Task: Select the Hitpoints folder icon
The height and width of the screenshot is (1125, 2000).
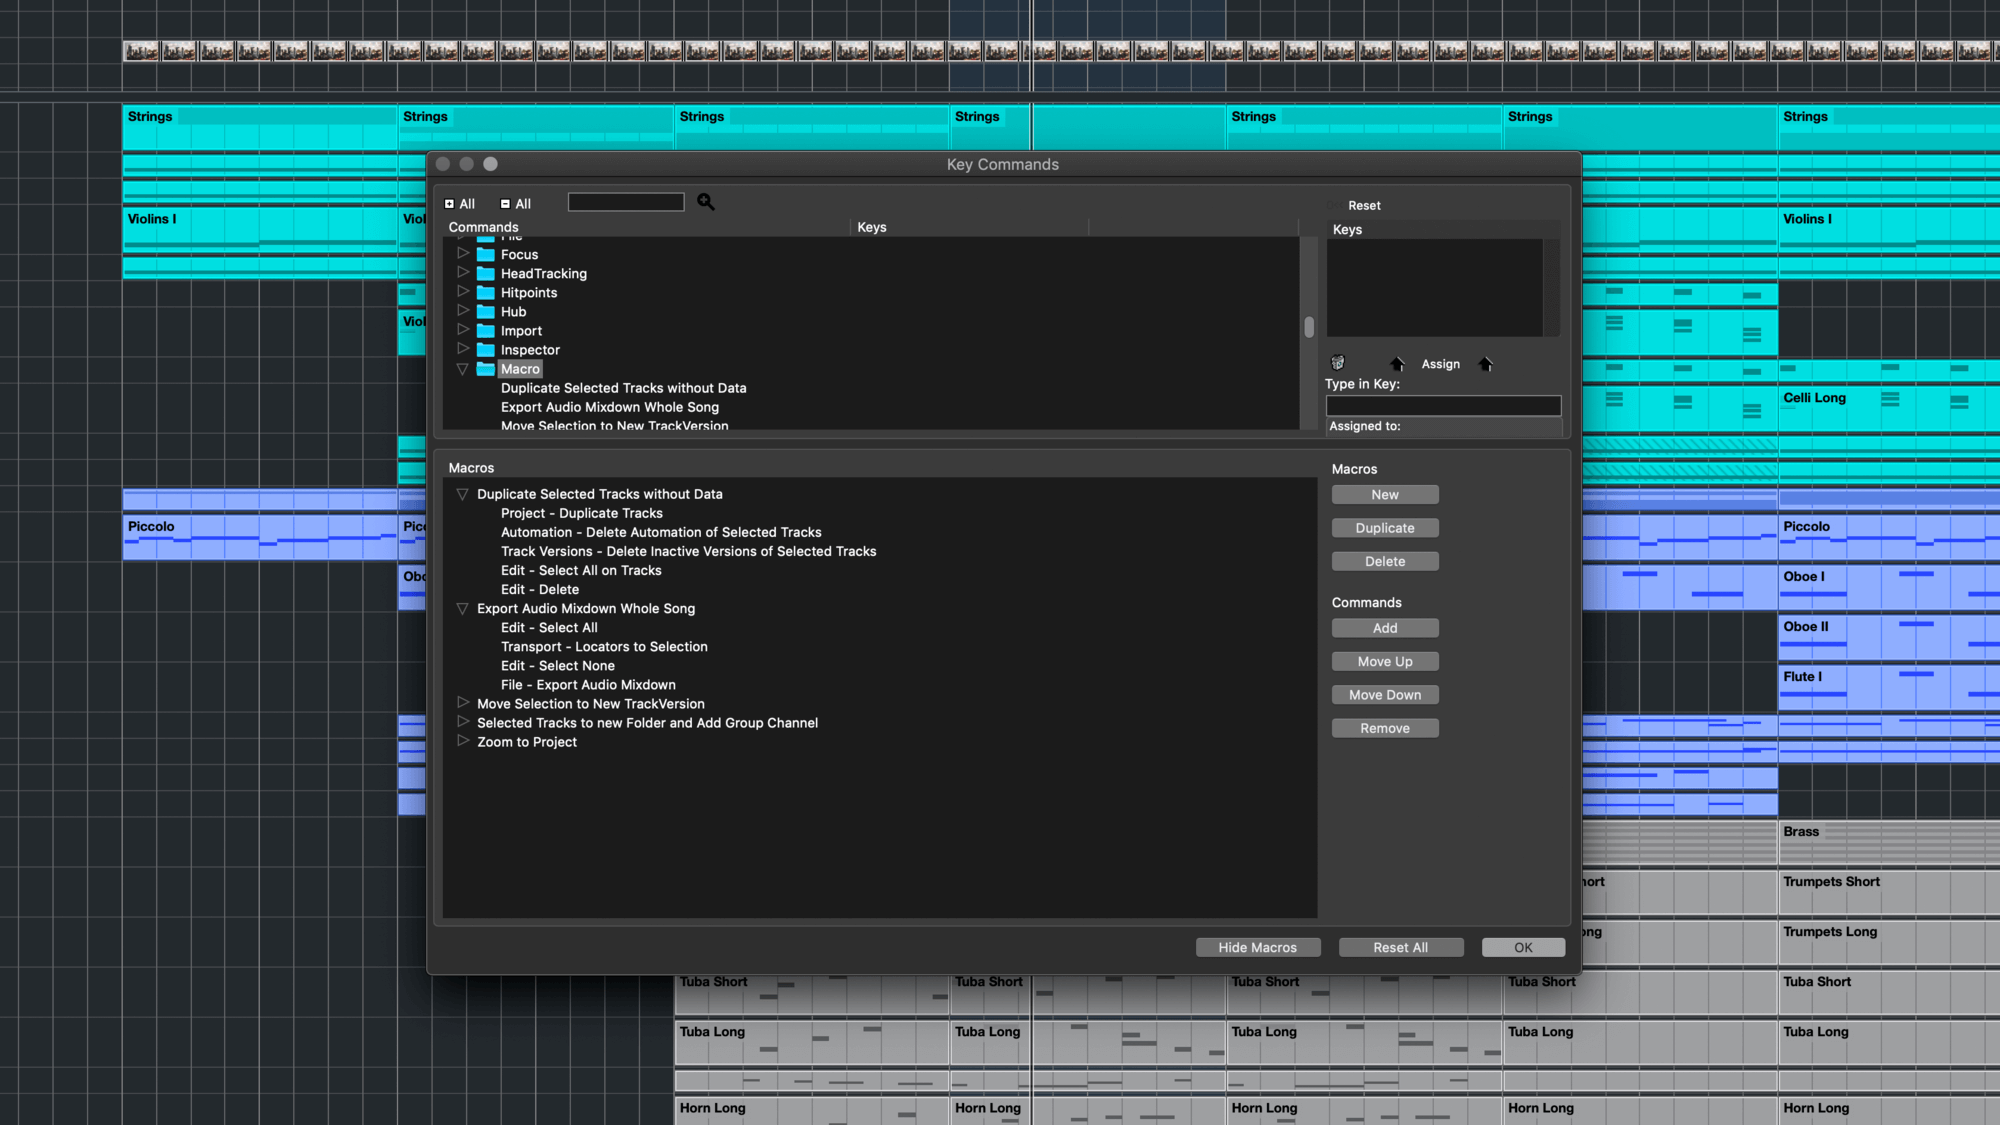Action: (486, 292)
